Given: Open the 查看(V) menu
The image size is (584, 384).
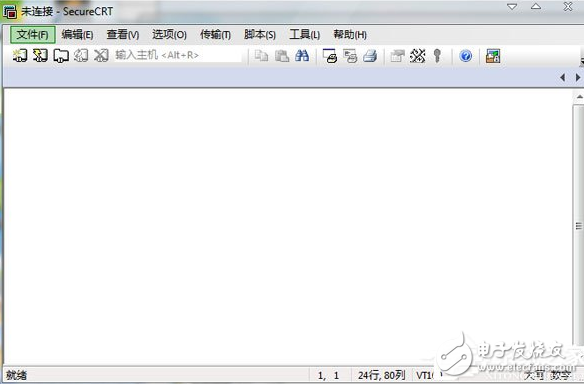Looking at the screenshot, I should [x=123, y=35].
